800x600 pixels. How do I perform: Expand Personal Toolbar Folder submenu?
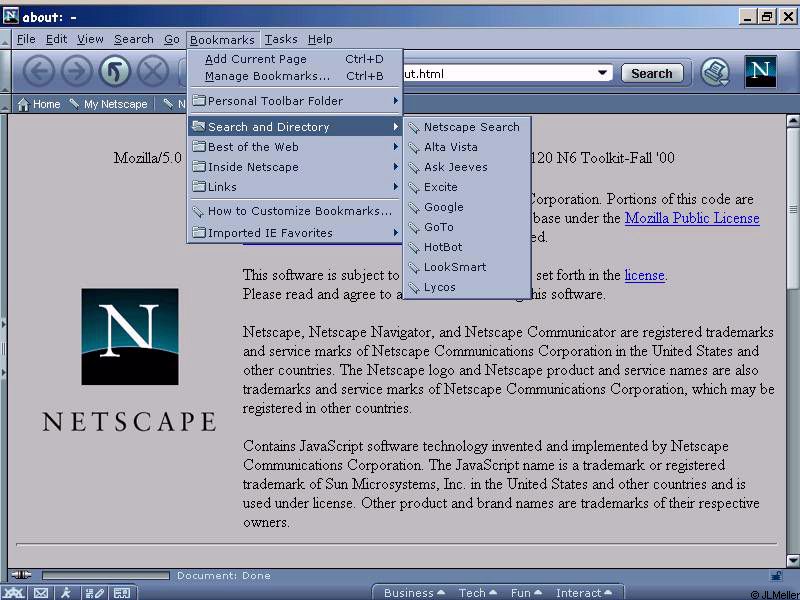point(295,101)
